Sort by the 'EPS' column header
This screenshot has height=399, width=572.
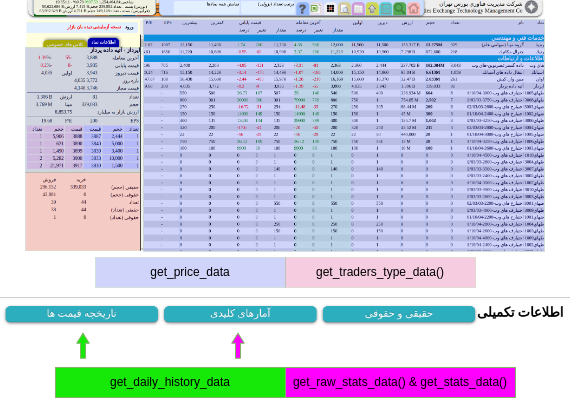pyautogui.click(x=167, y=23)
